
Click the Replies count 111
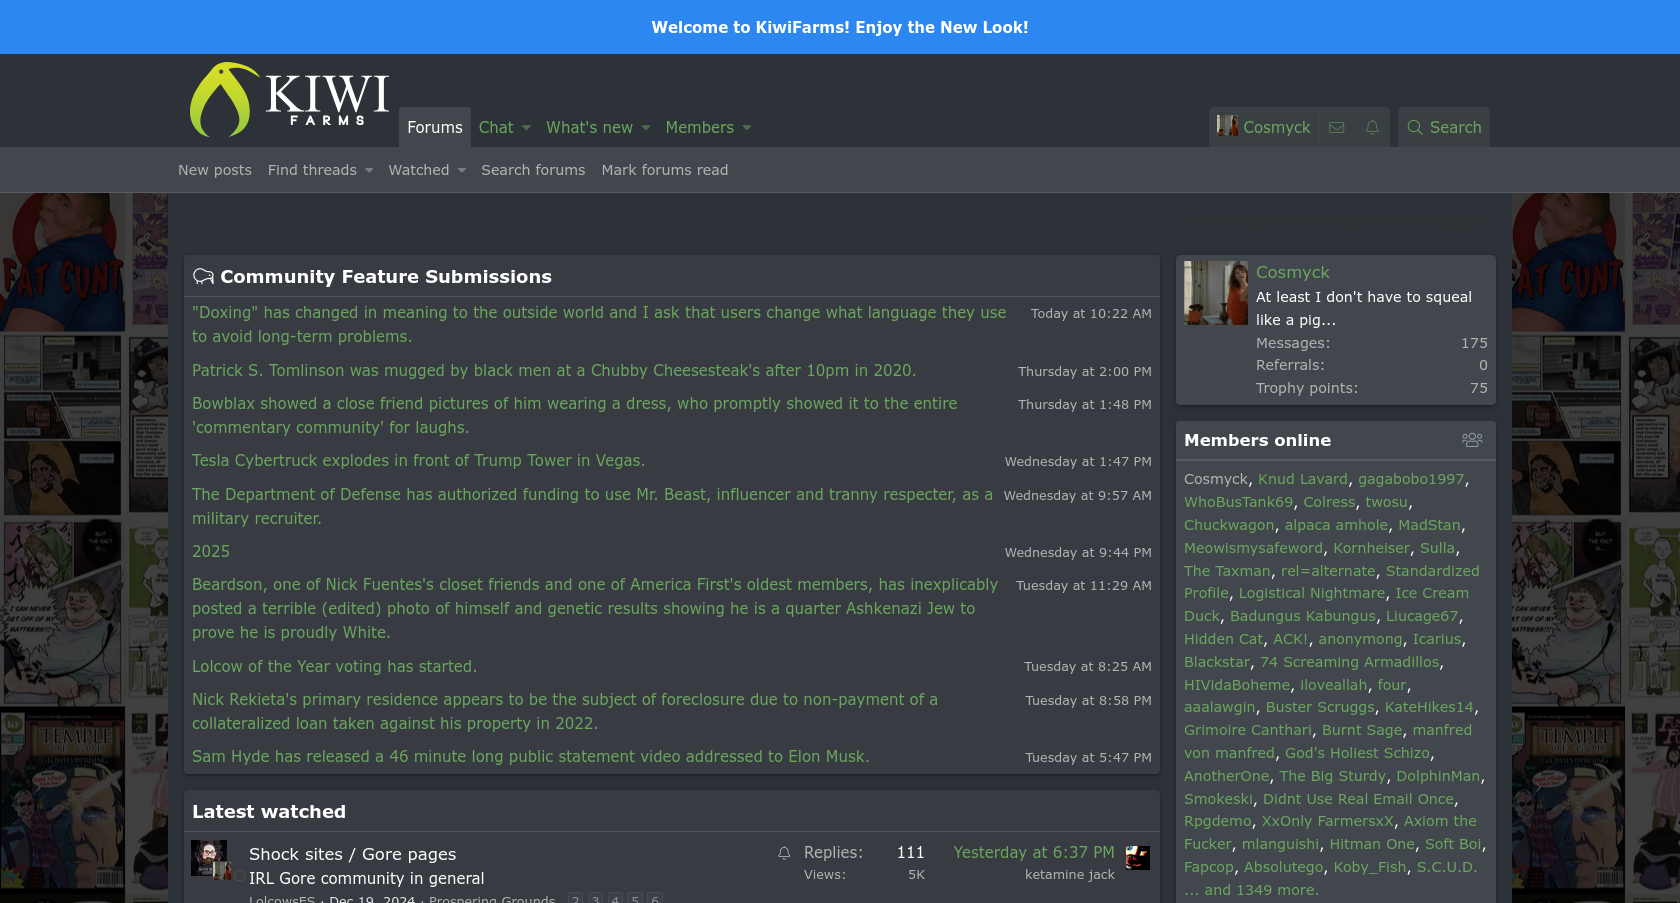(x=910, y=853)
